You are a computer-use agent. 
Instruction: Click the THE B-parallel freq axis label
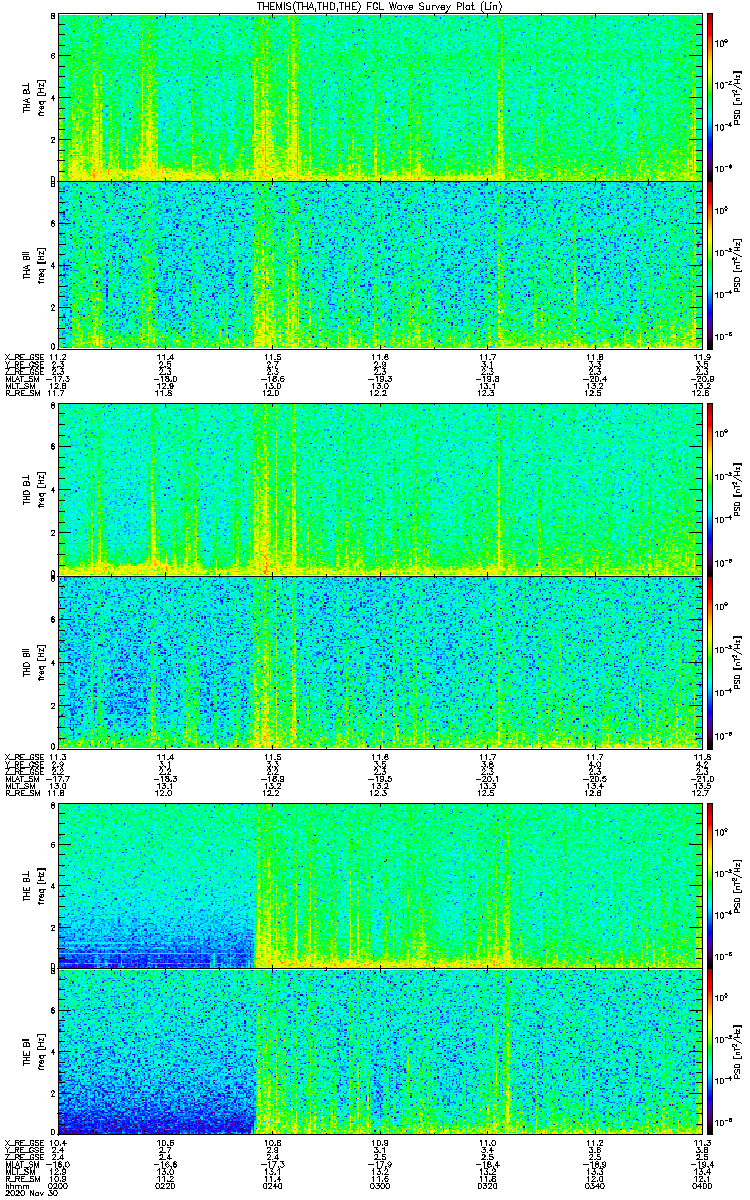tap(40, 1050)
